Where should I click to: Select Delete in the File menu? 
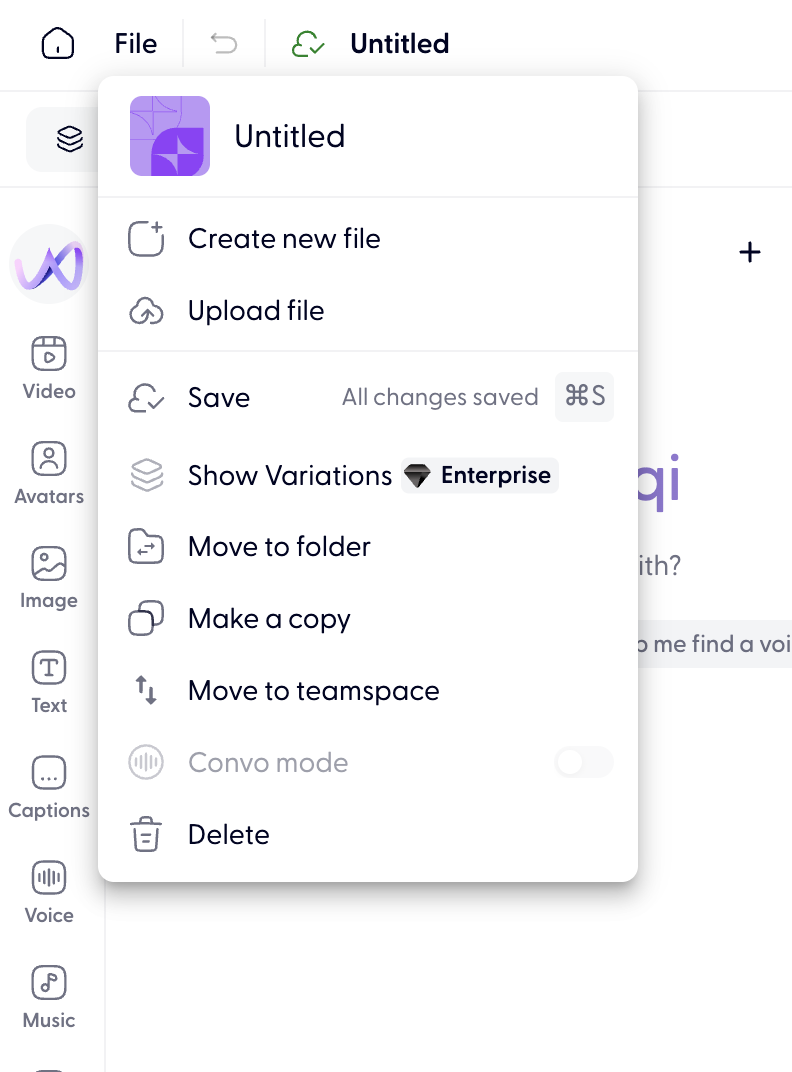point(368,835)
